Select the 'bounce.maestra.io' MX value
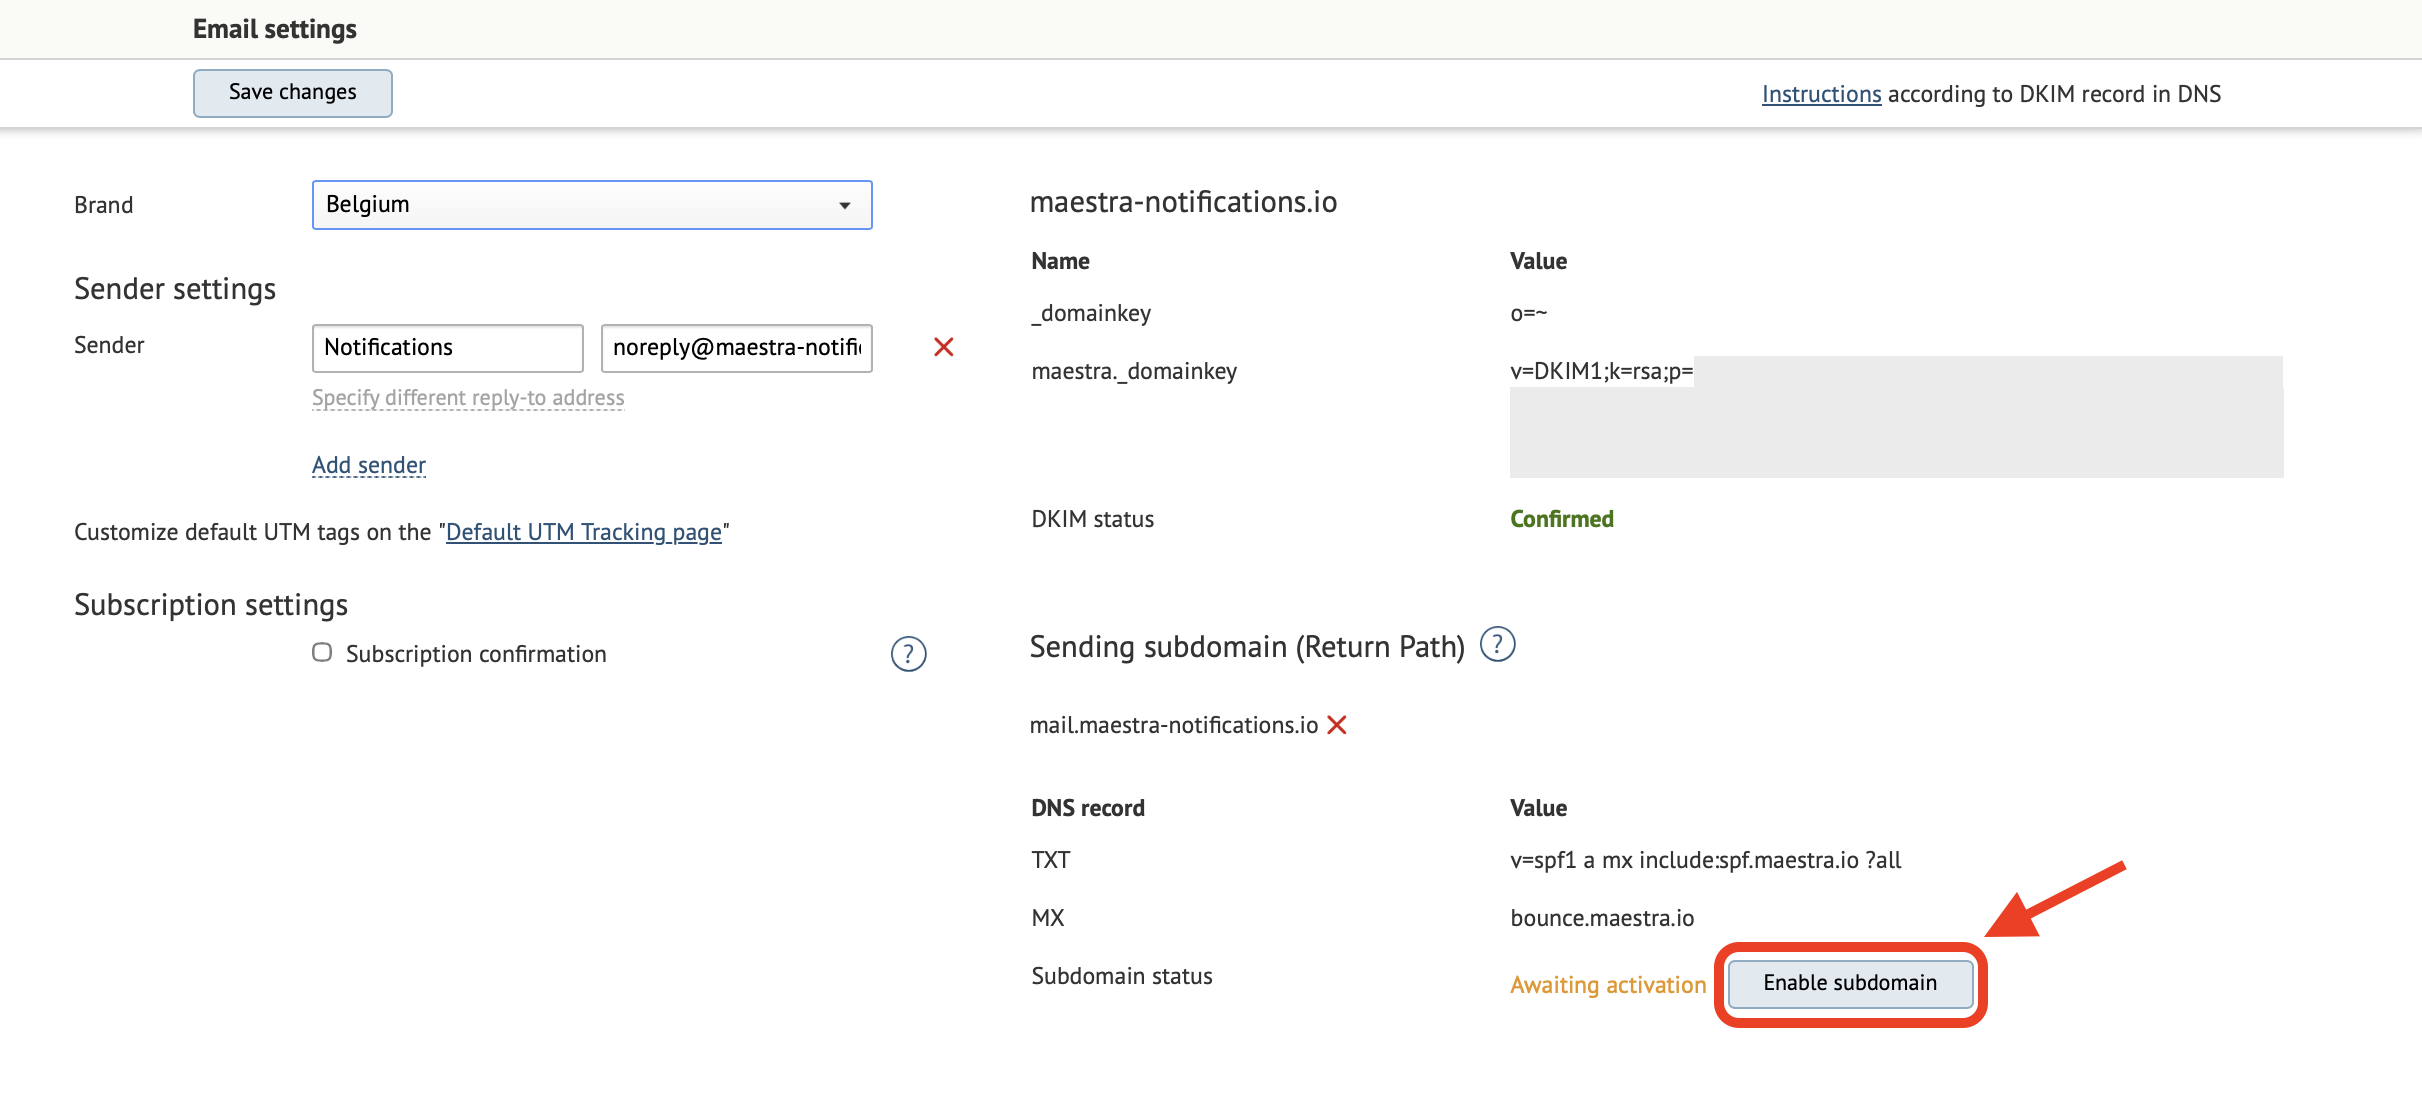2422x1100 pixels. click(1602, 918)
